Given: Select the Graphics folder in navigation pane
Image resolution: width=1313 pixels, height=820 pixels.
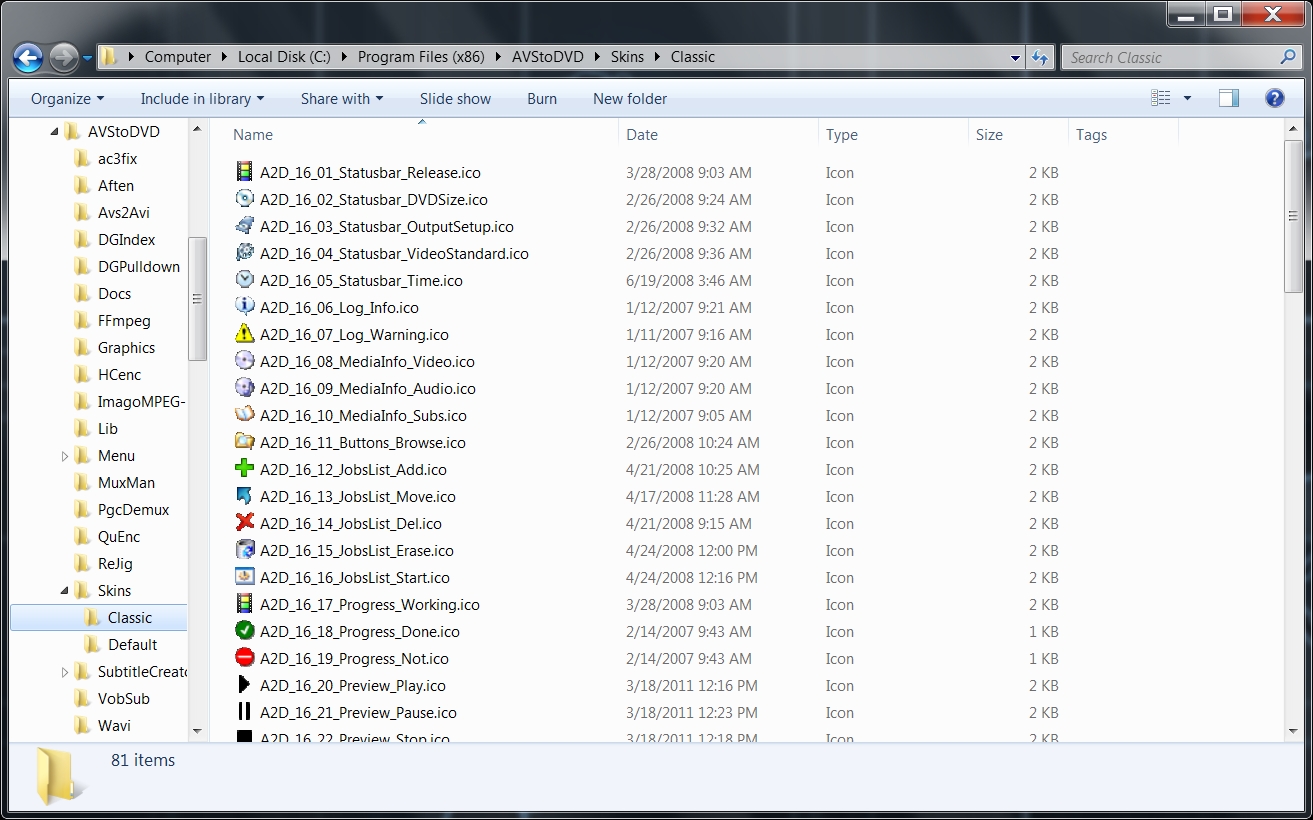Looking at the screenshot, I should pos(126,348).
